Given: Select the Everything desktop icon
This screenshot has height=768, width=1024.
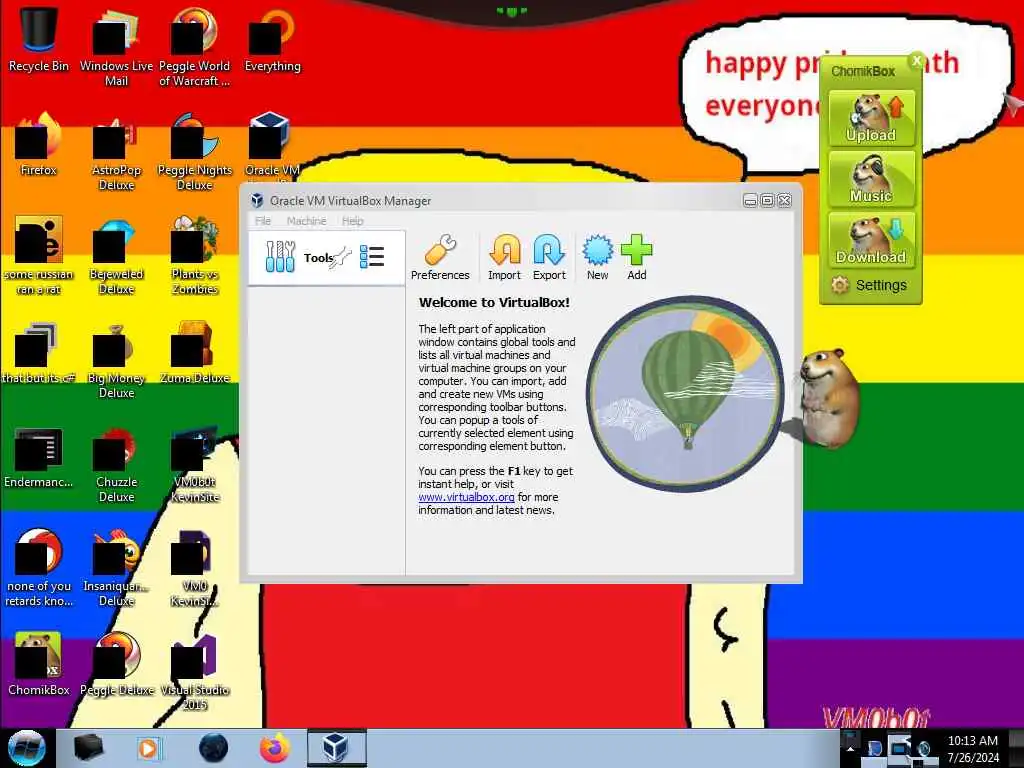Looking at the screenshot, I should (272, 40).
